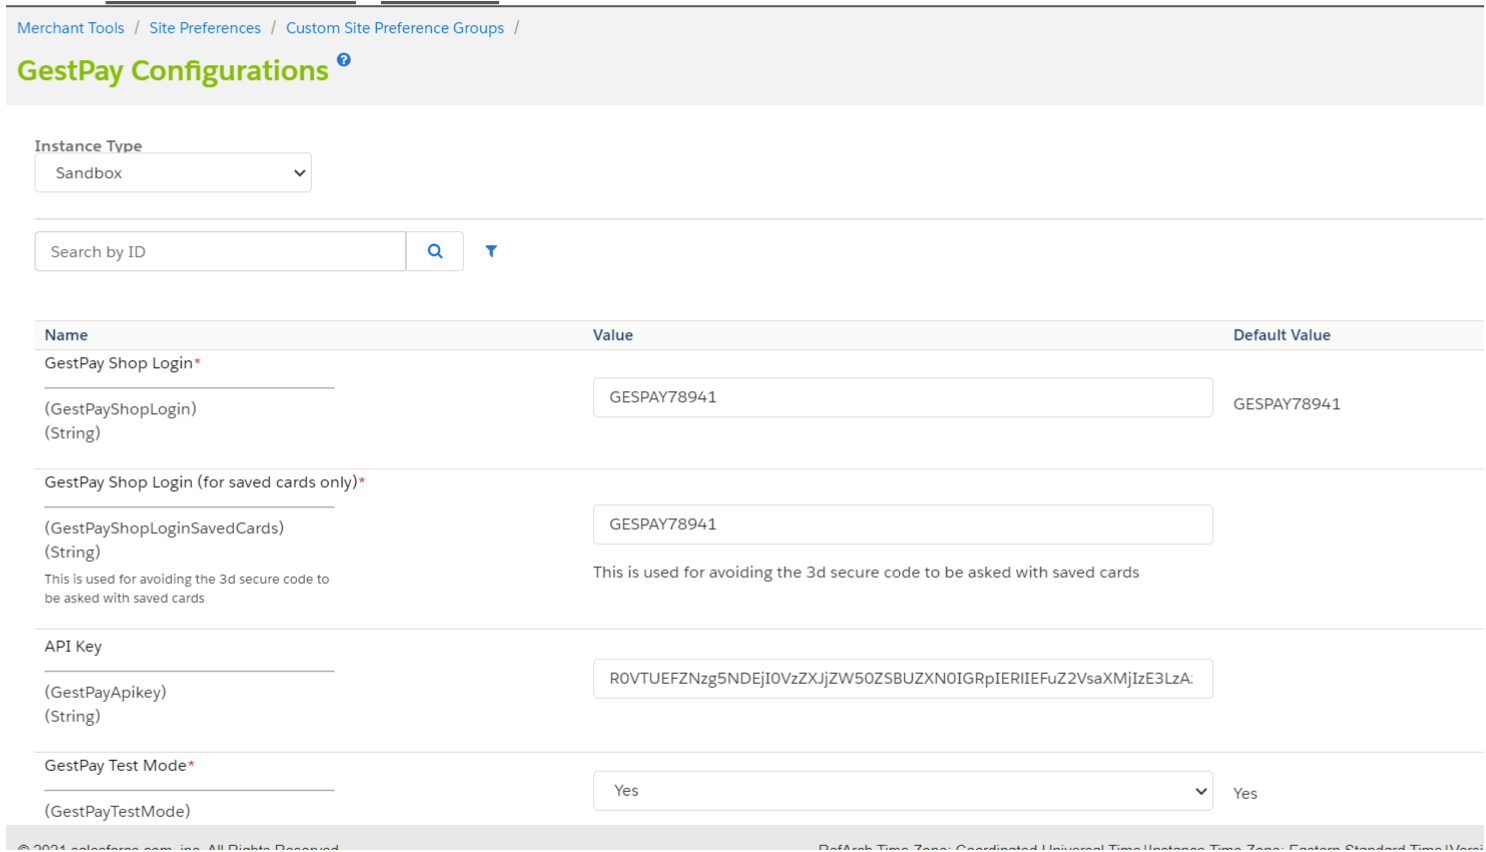This screenshot has height=852, width=1486.
Task: Focus the Search by ID field
Action: pyautogui.click(x=220, y=251)
